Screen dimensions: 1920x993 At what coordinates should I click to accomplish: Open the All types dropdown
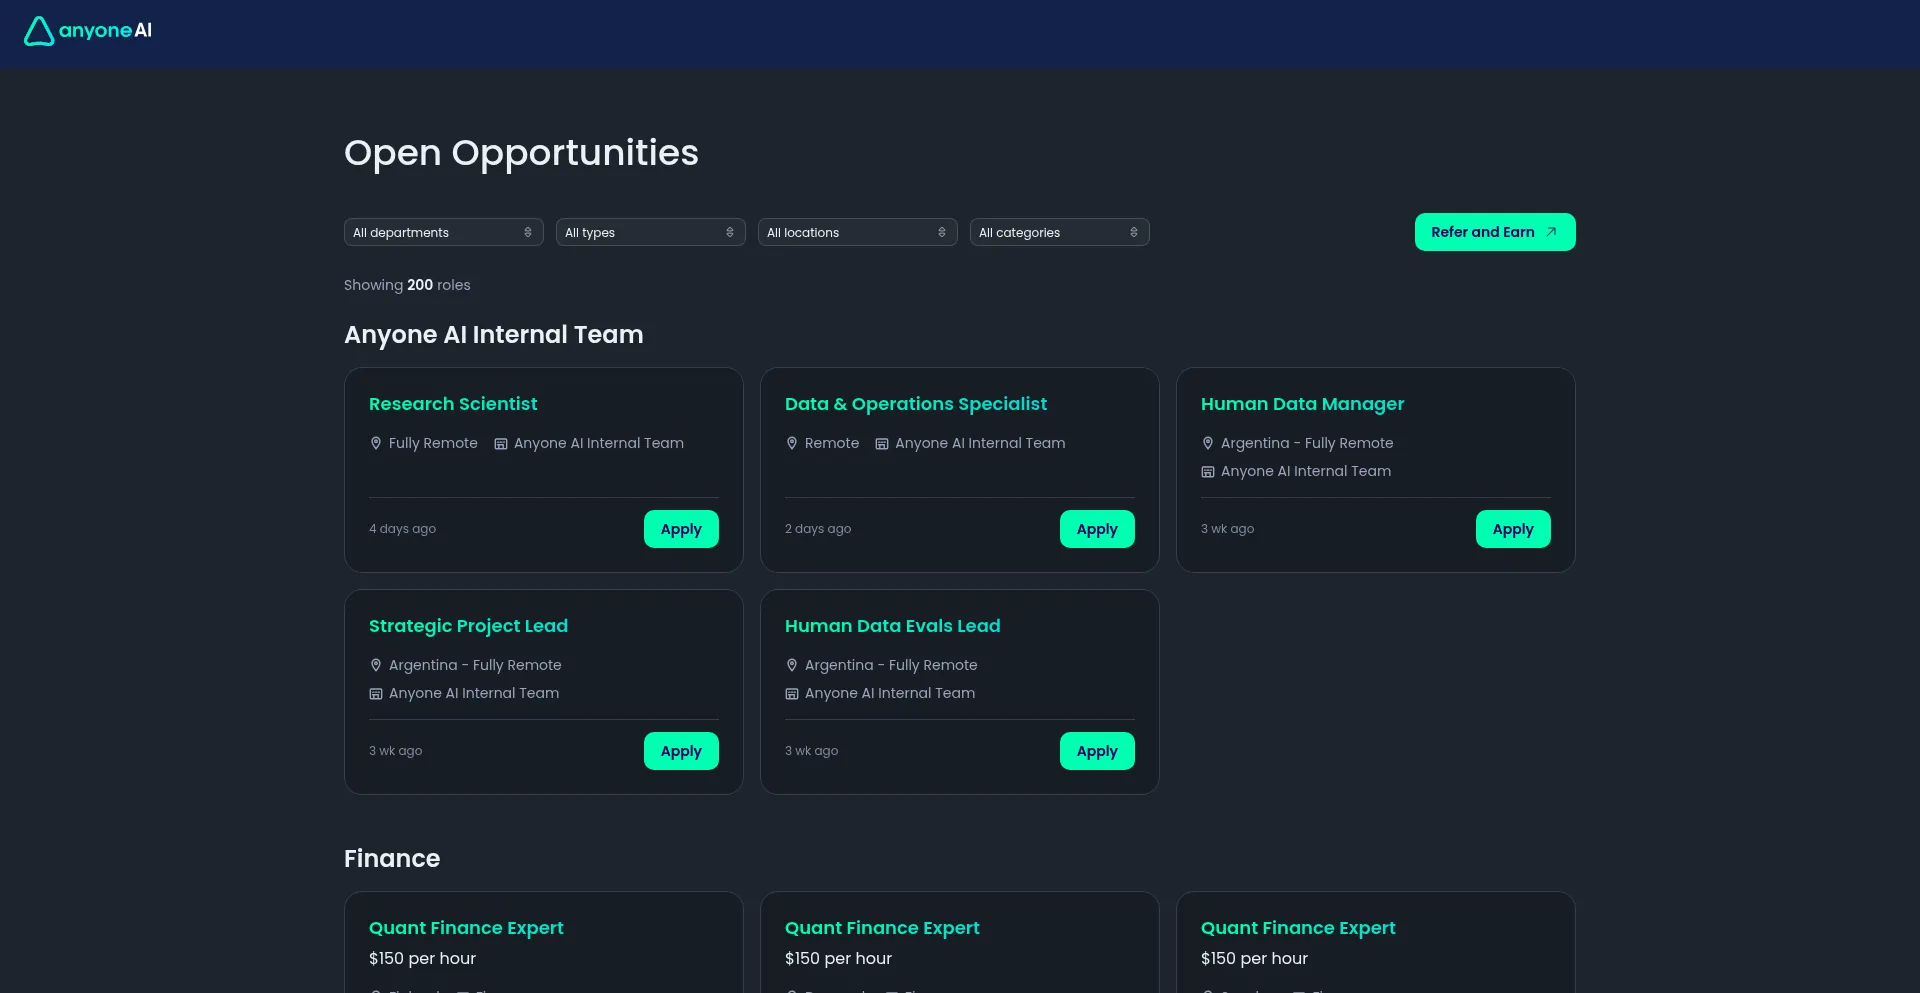point(650,232)
